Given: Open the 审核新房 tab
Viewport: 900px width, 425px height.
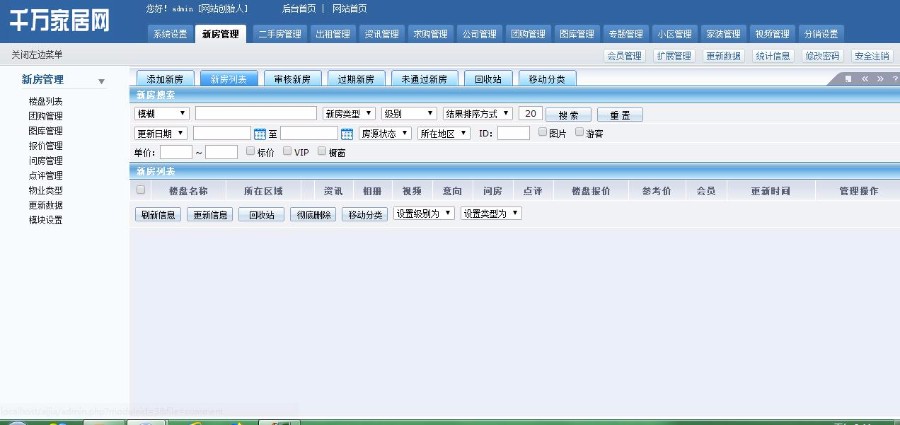Looking at the screenshot, I should pyautogui.click(x=292, y=79).
